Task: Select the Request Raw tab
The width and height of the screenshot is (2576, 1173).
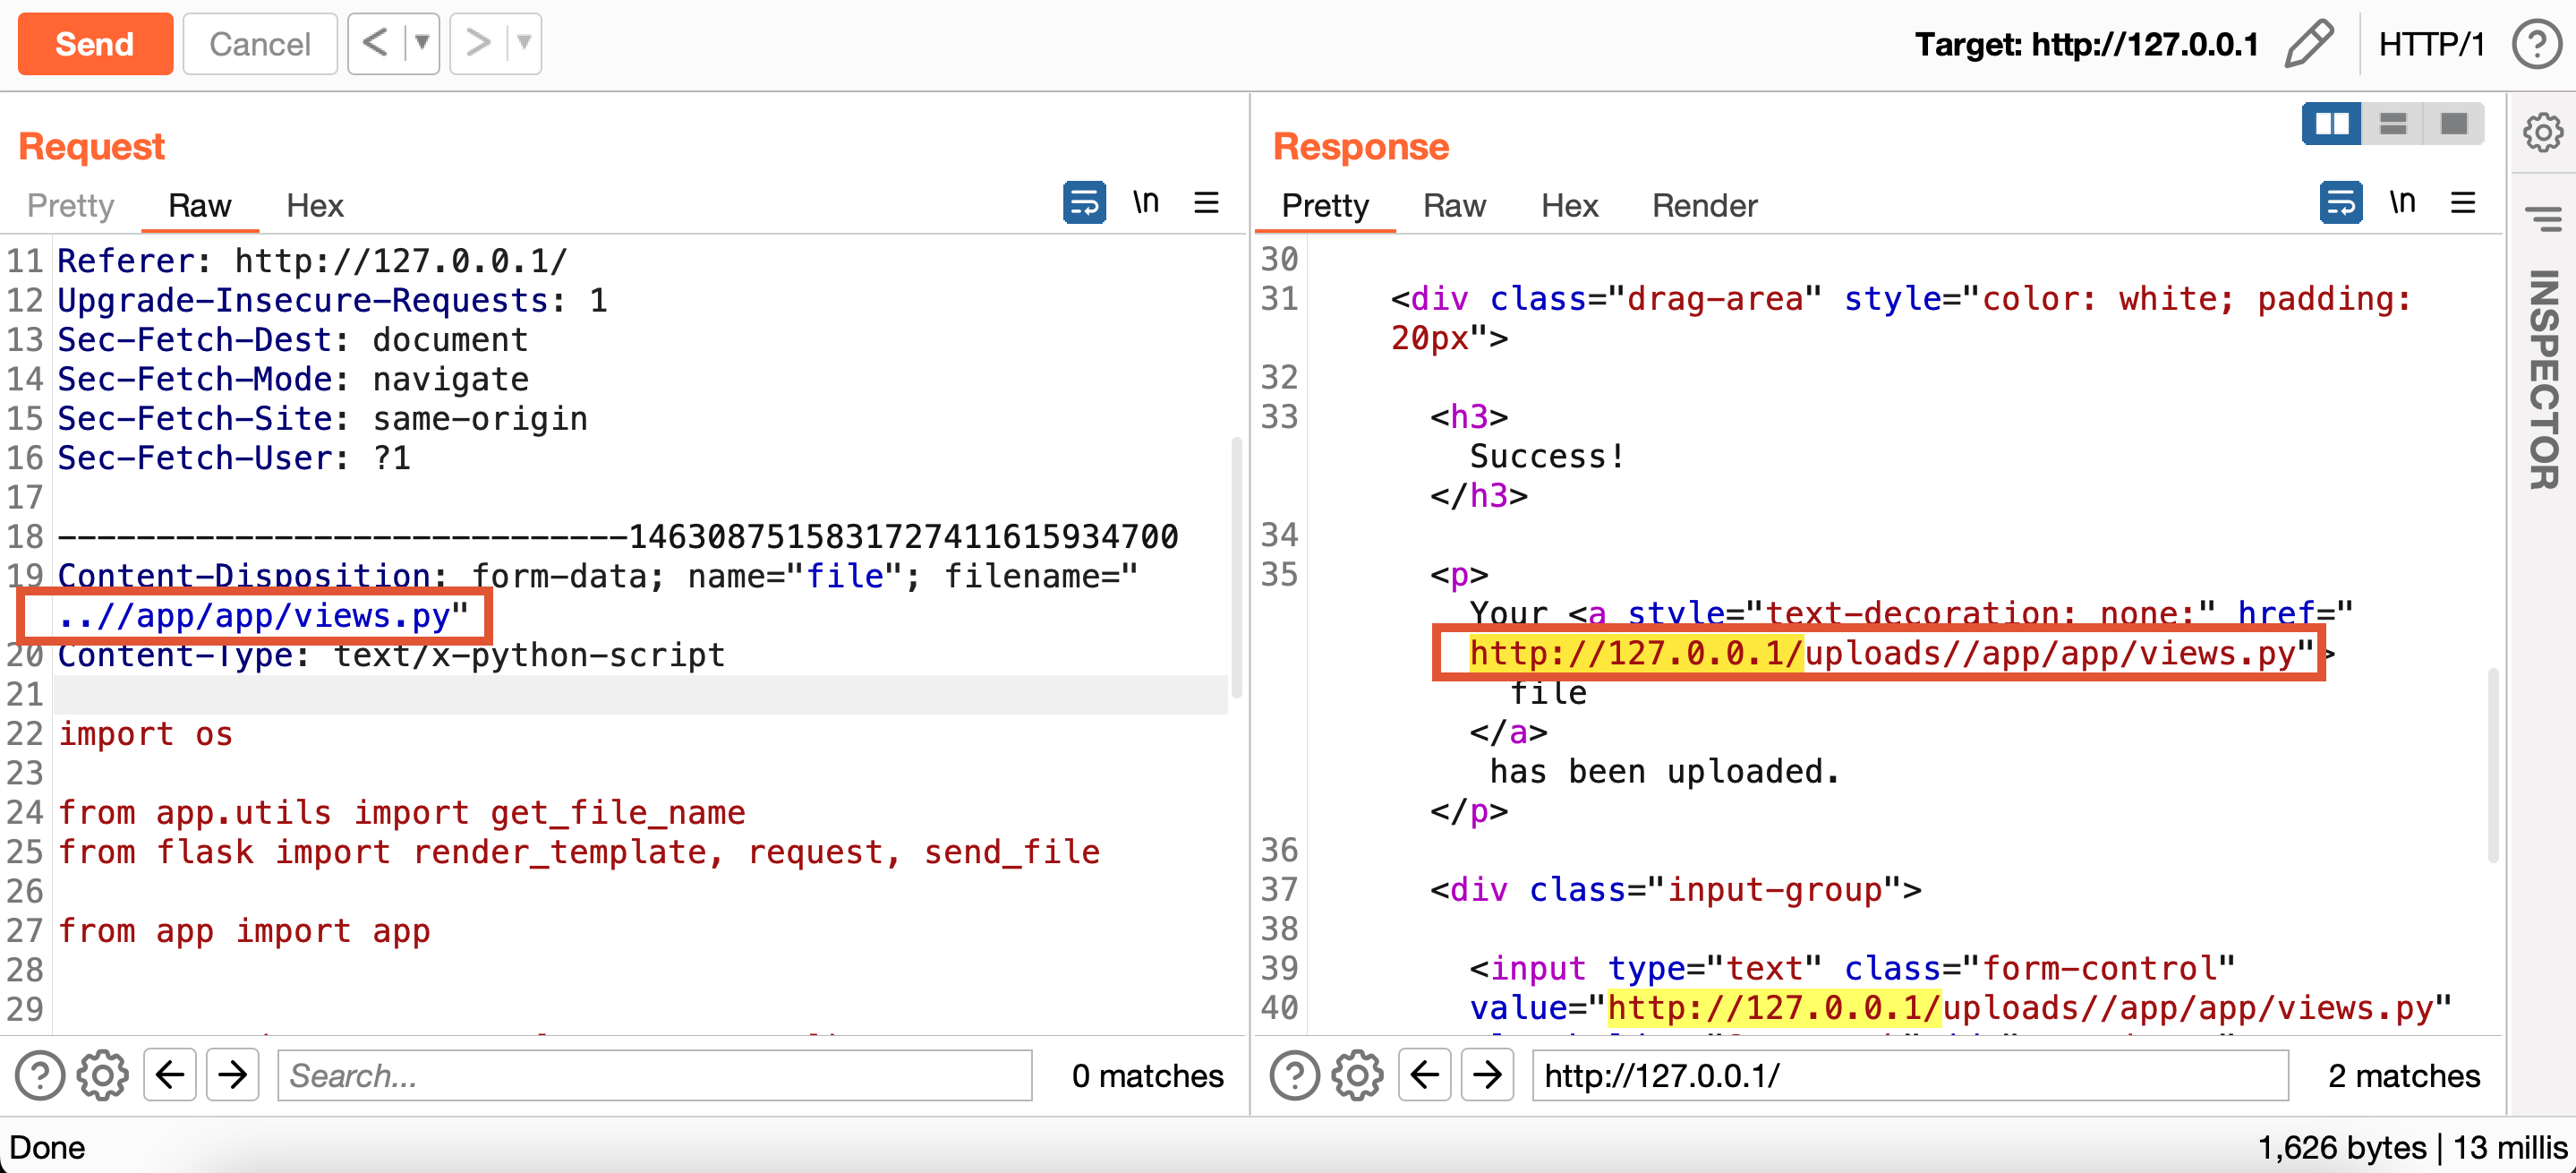Action: 199,205
